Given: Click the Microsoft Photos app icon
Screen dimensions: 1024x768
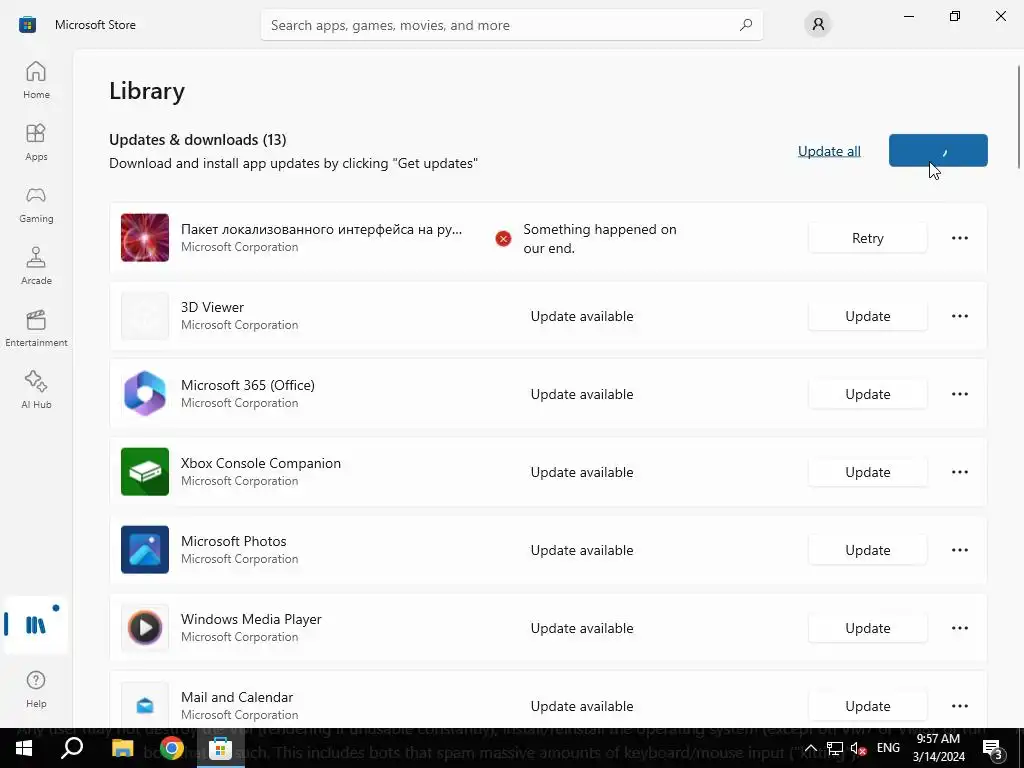Looking at the screenshot, I should pyautogui.click(x=145, y=550).
